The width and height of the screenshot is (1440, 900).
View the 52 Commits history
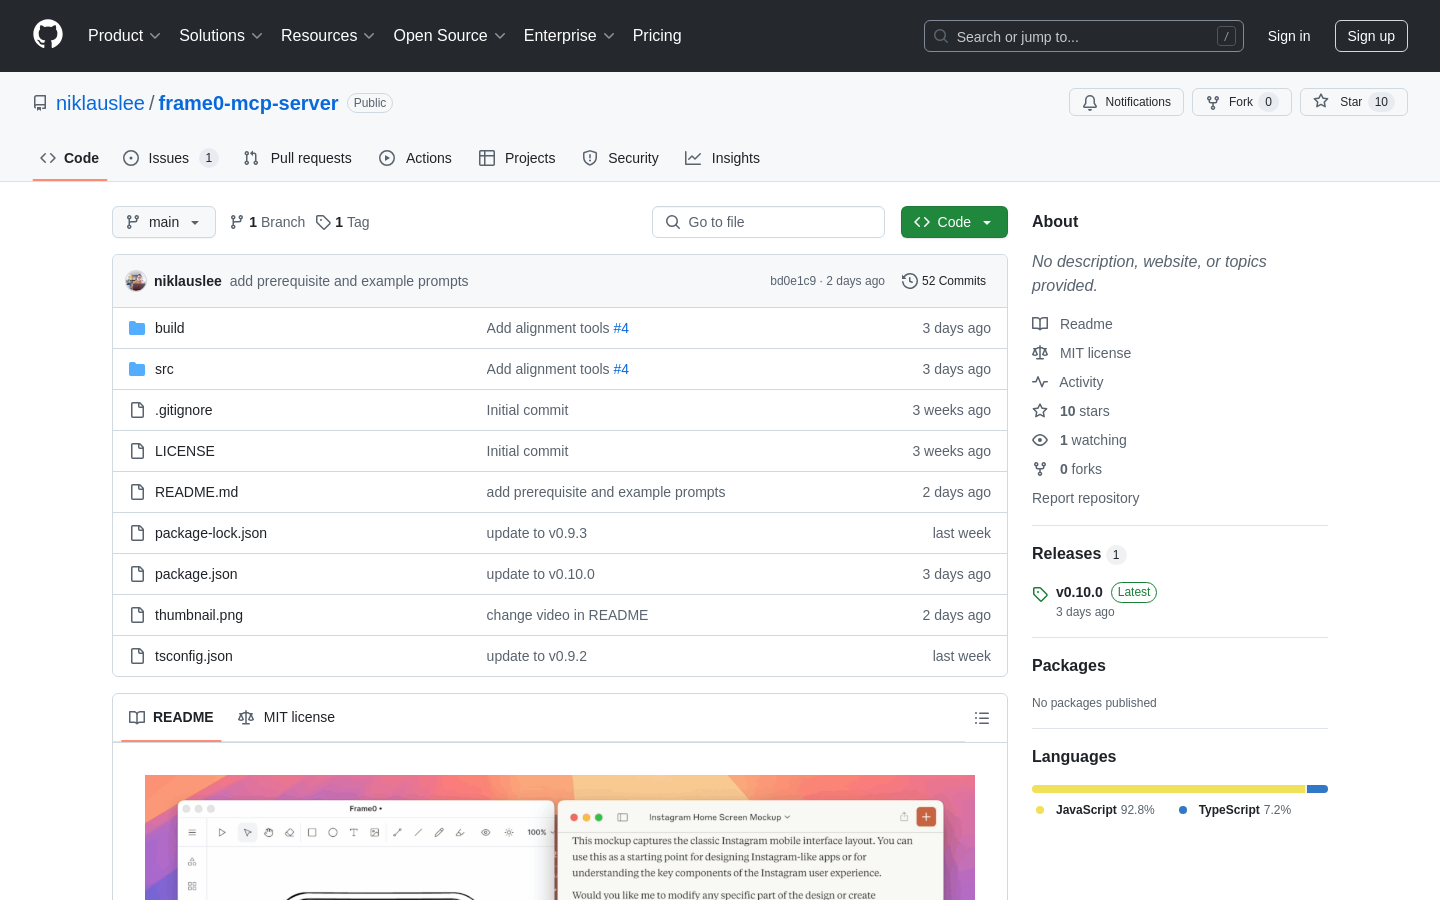click(x=944, y=281)
